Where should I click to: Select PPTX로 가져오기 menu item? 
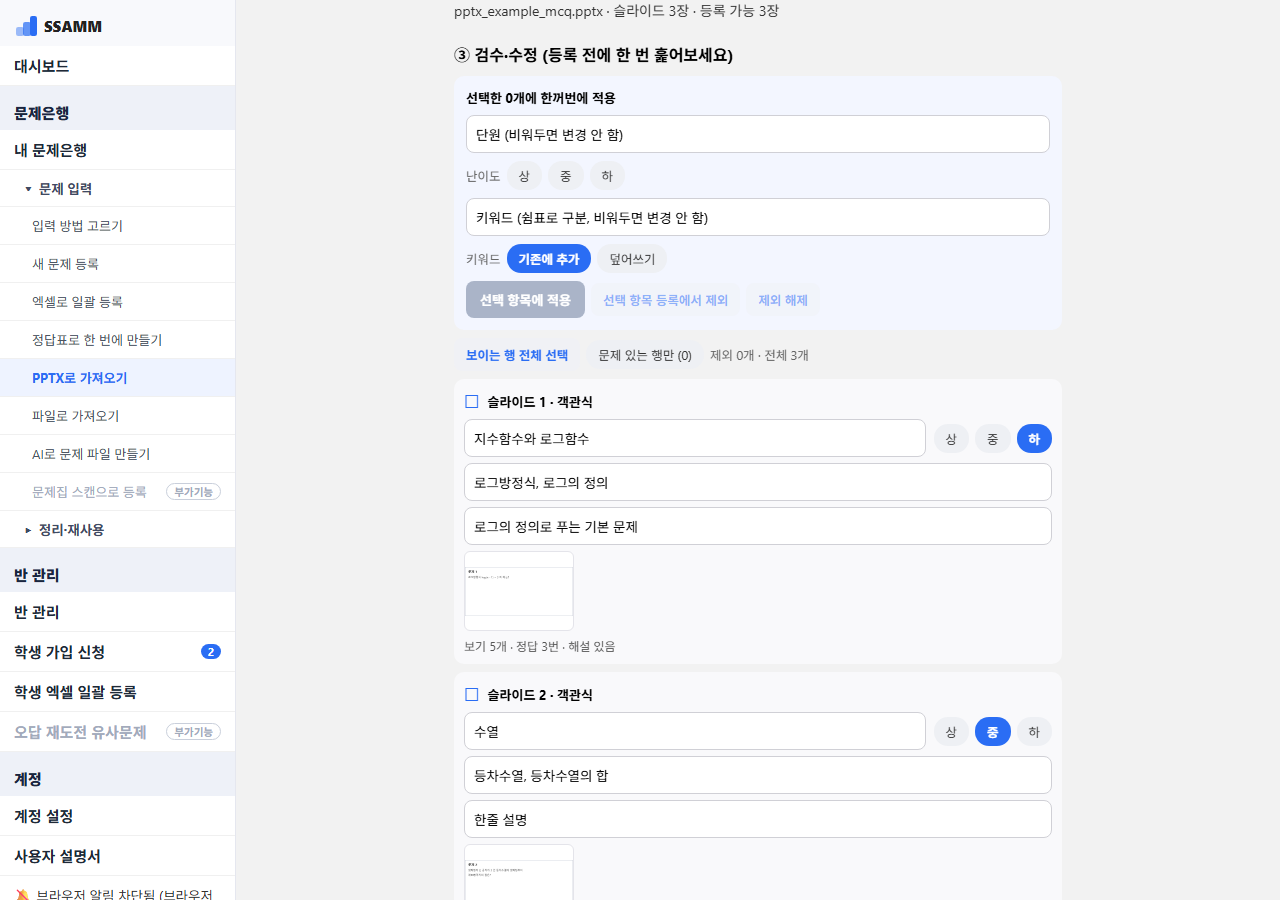[117, 378]
